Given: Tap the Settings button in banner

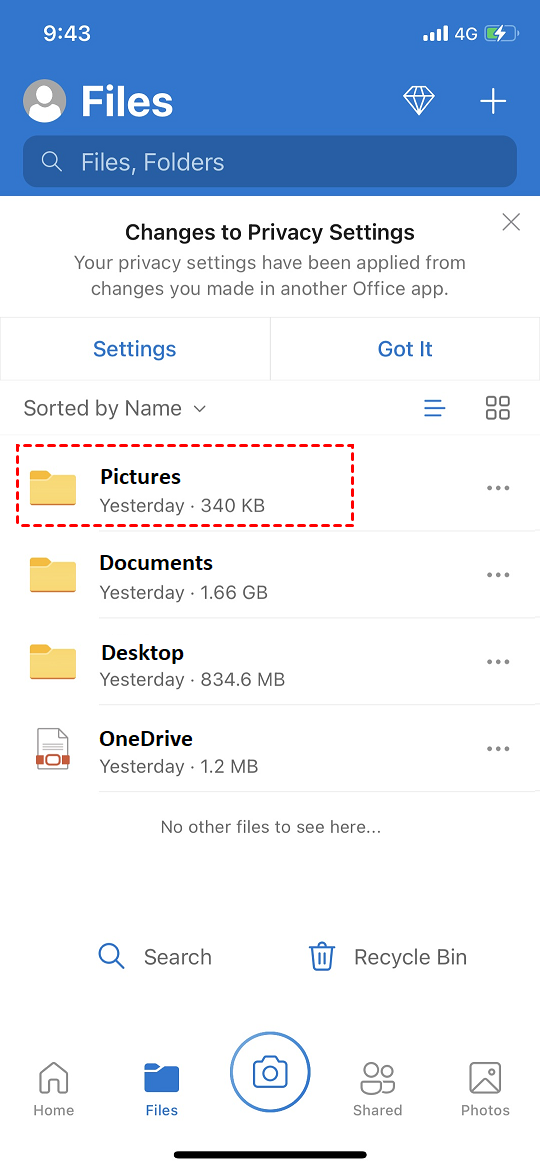Looking at the screenshot, I should click(135, 348).
